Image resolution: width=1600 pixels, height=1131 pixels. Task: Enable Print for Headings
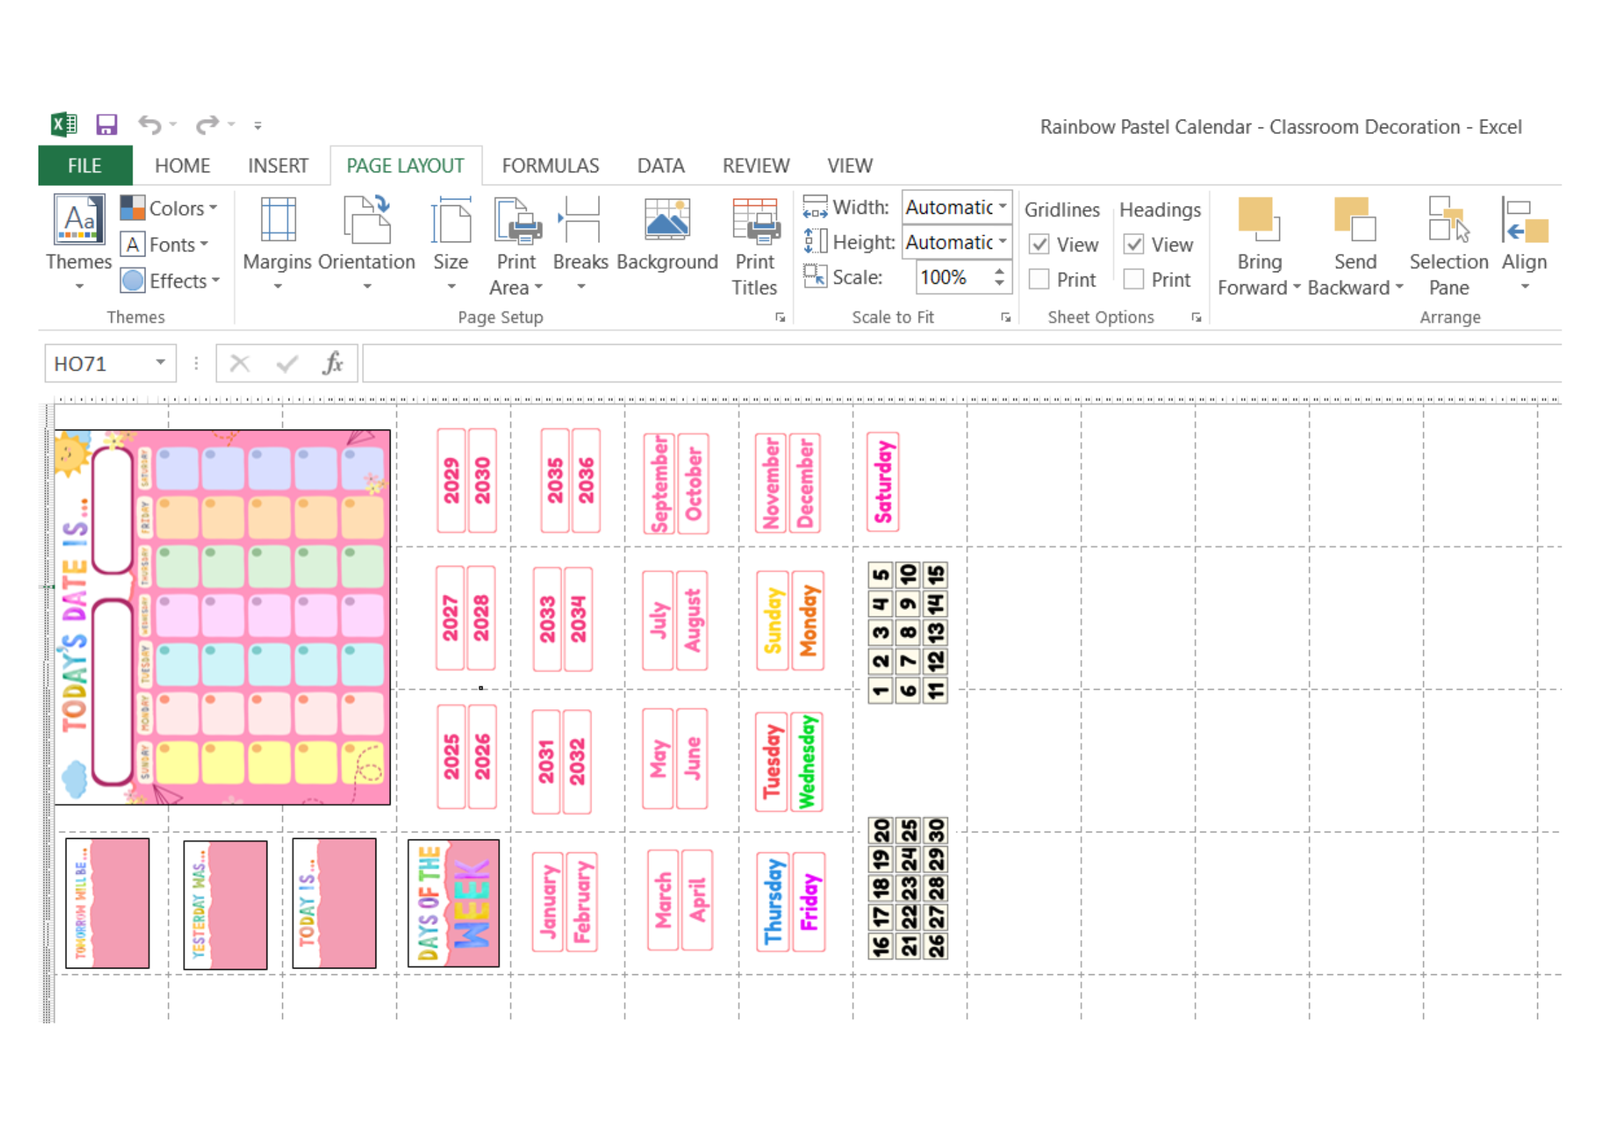click(x=1135, y=279)
